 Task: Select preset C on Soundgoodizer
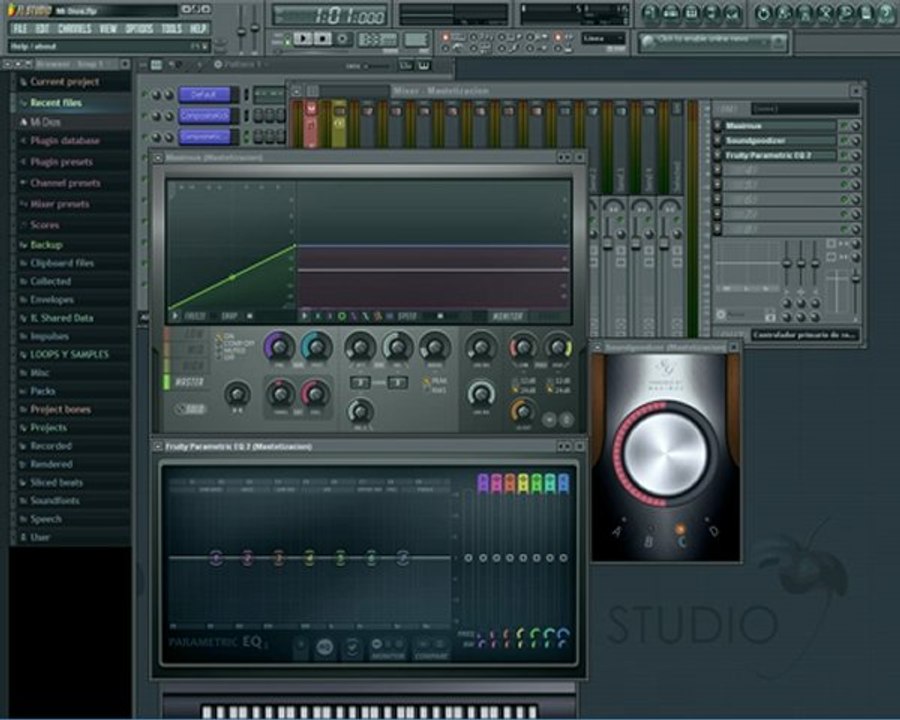click(682, 541)
